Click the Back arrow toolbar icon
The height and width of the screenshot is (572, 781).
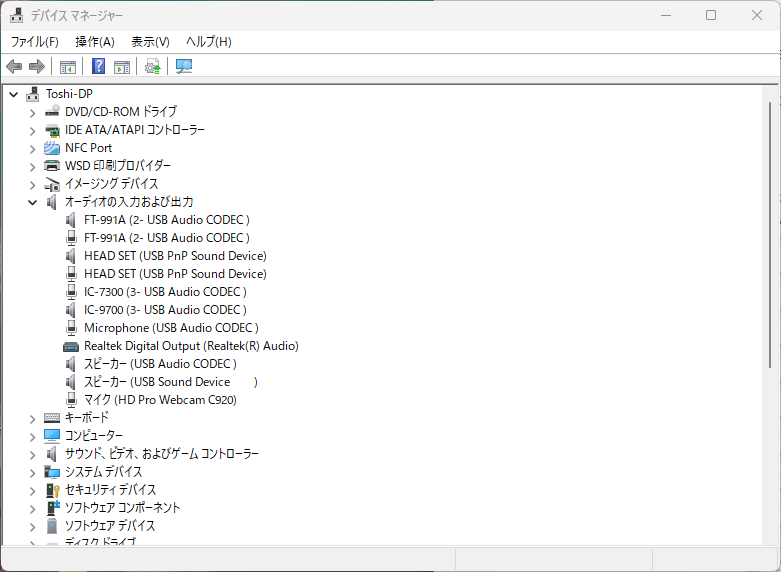coord(14,66)
